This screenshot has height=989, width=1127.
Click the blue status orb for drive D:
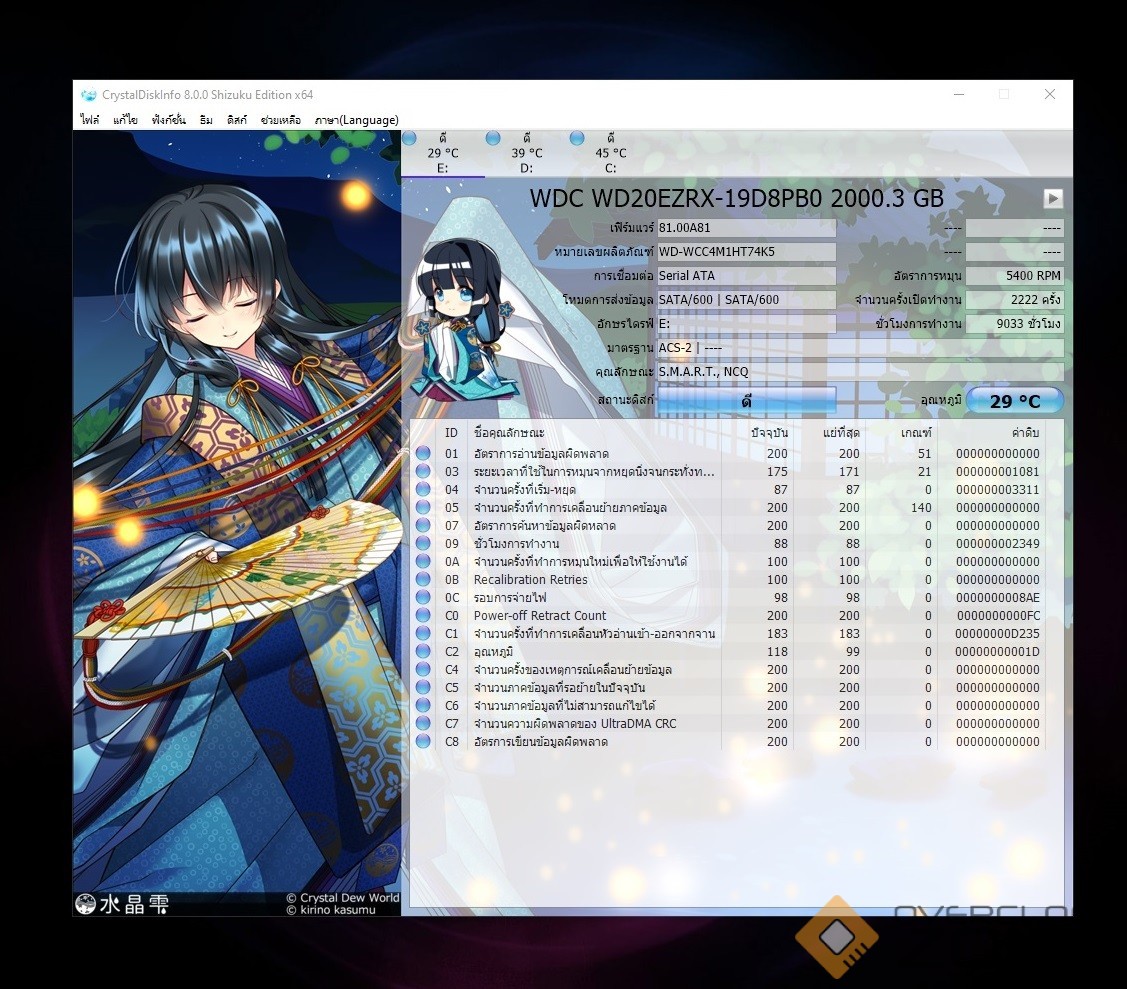click(493, 138)
